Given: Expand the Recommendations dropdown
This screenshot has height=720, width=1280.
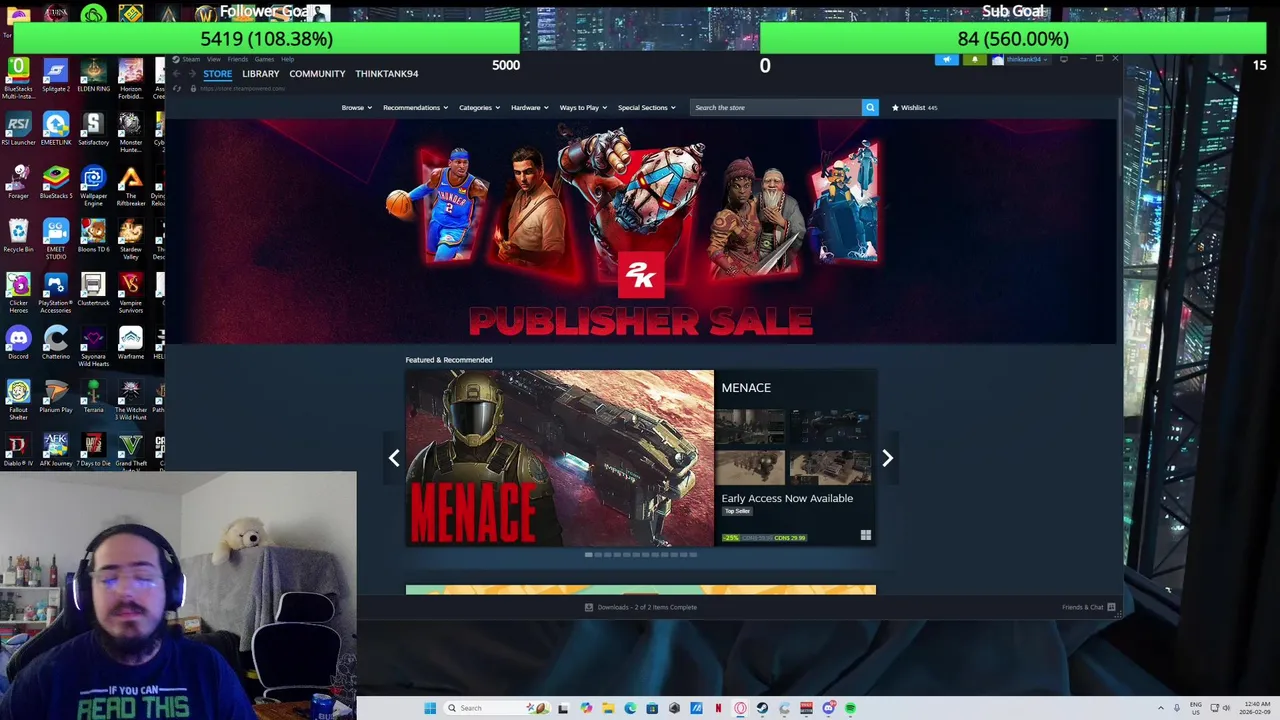Looking at the screenshot, I should click(x=415, y=107).
